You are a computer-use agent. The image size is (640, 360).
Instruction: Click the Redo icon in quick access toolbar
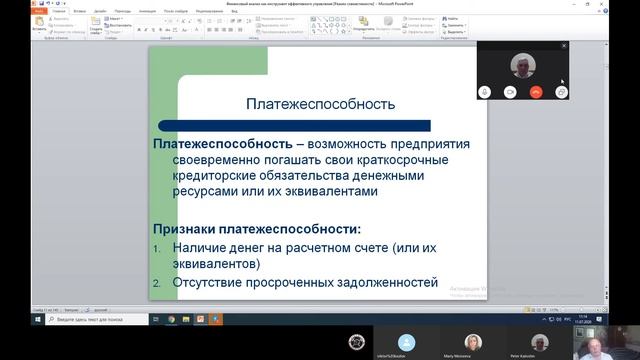click(x=58, y=3)
